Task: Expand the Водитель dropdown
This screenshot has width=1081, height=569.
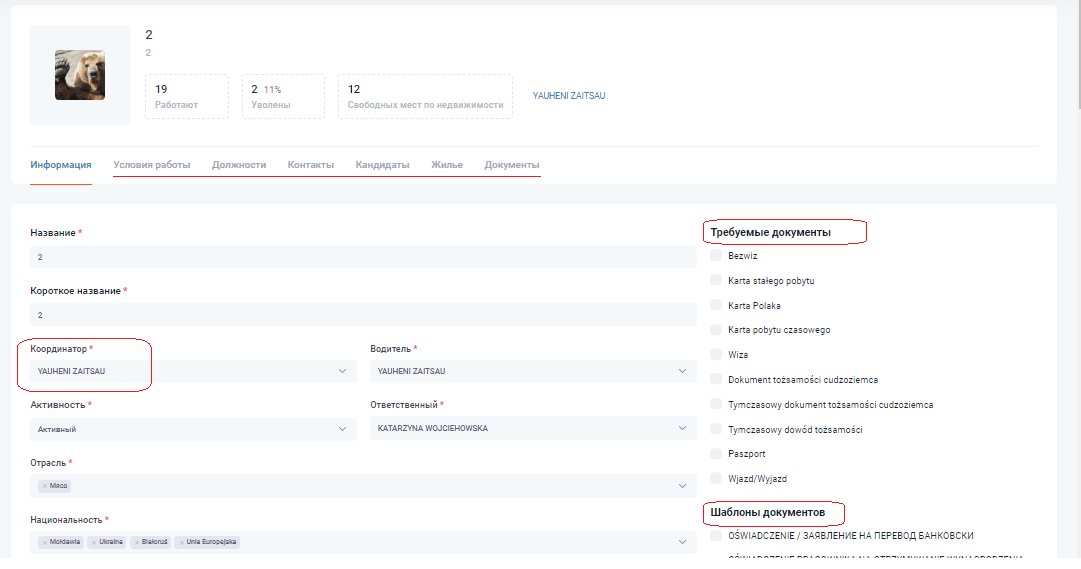Action: point(532,372)
